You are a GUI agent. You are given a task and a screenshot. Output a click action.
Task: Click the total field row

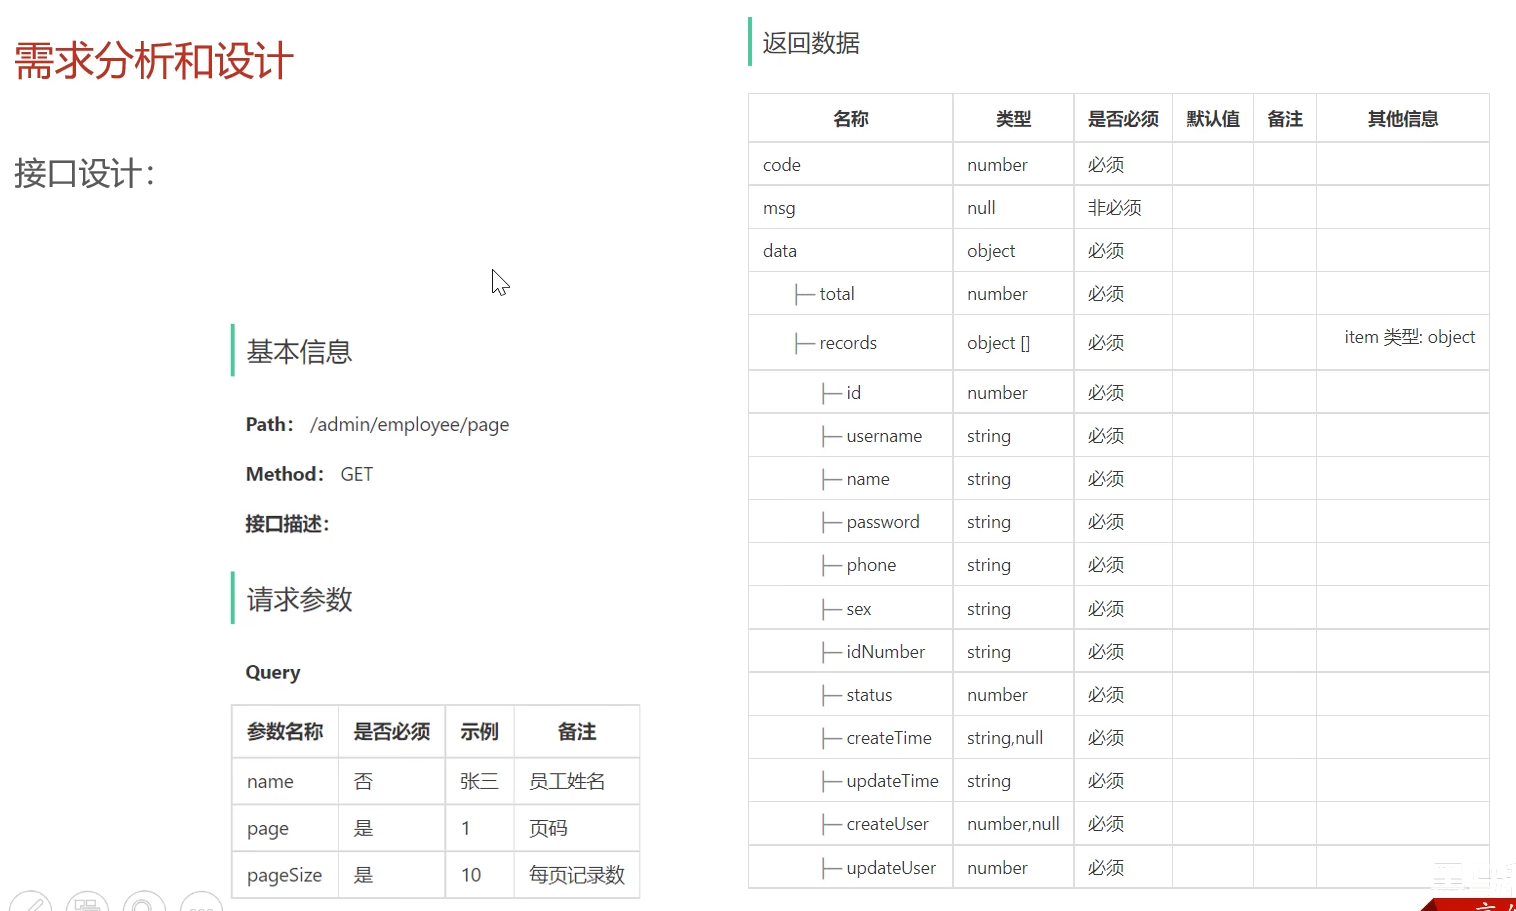coord(1119,294)
